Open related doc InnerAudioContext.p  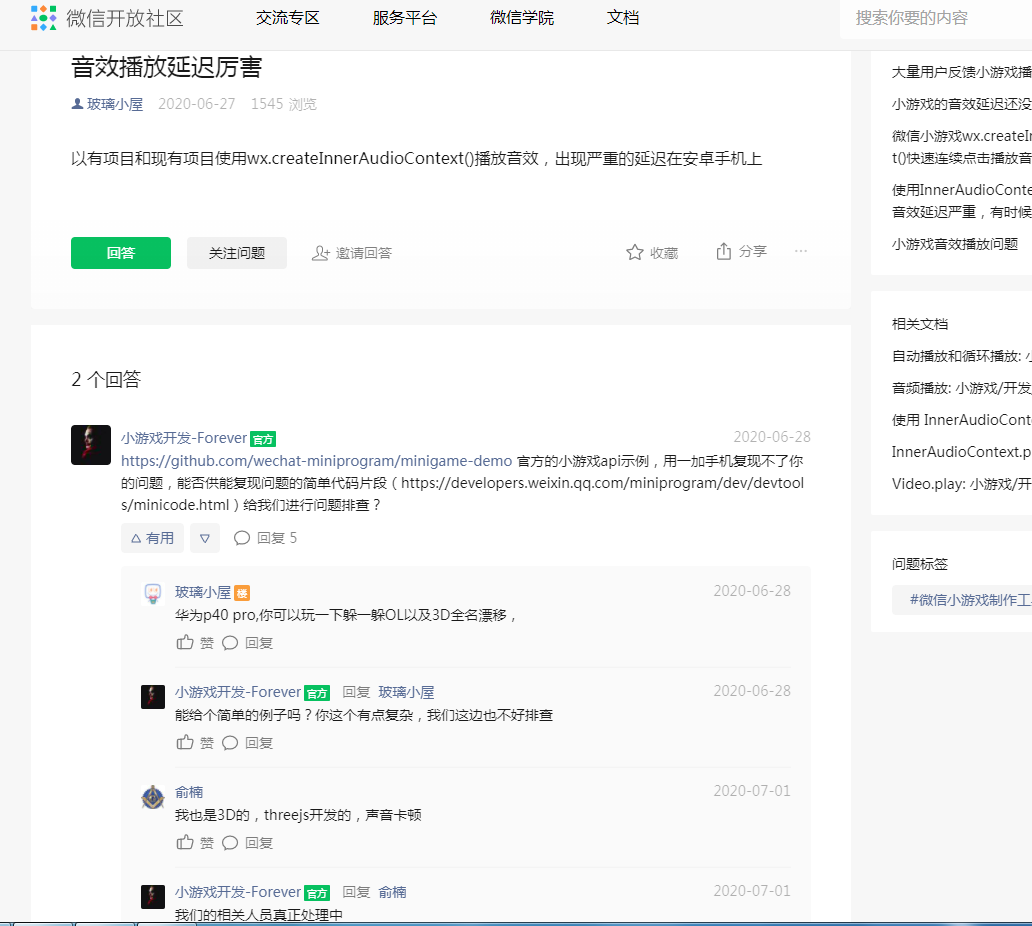[x=961, y=452]
